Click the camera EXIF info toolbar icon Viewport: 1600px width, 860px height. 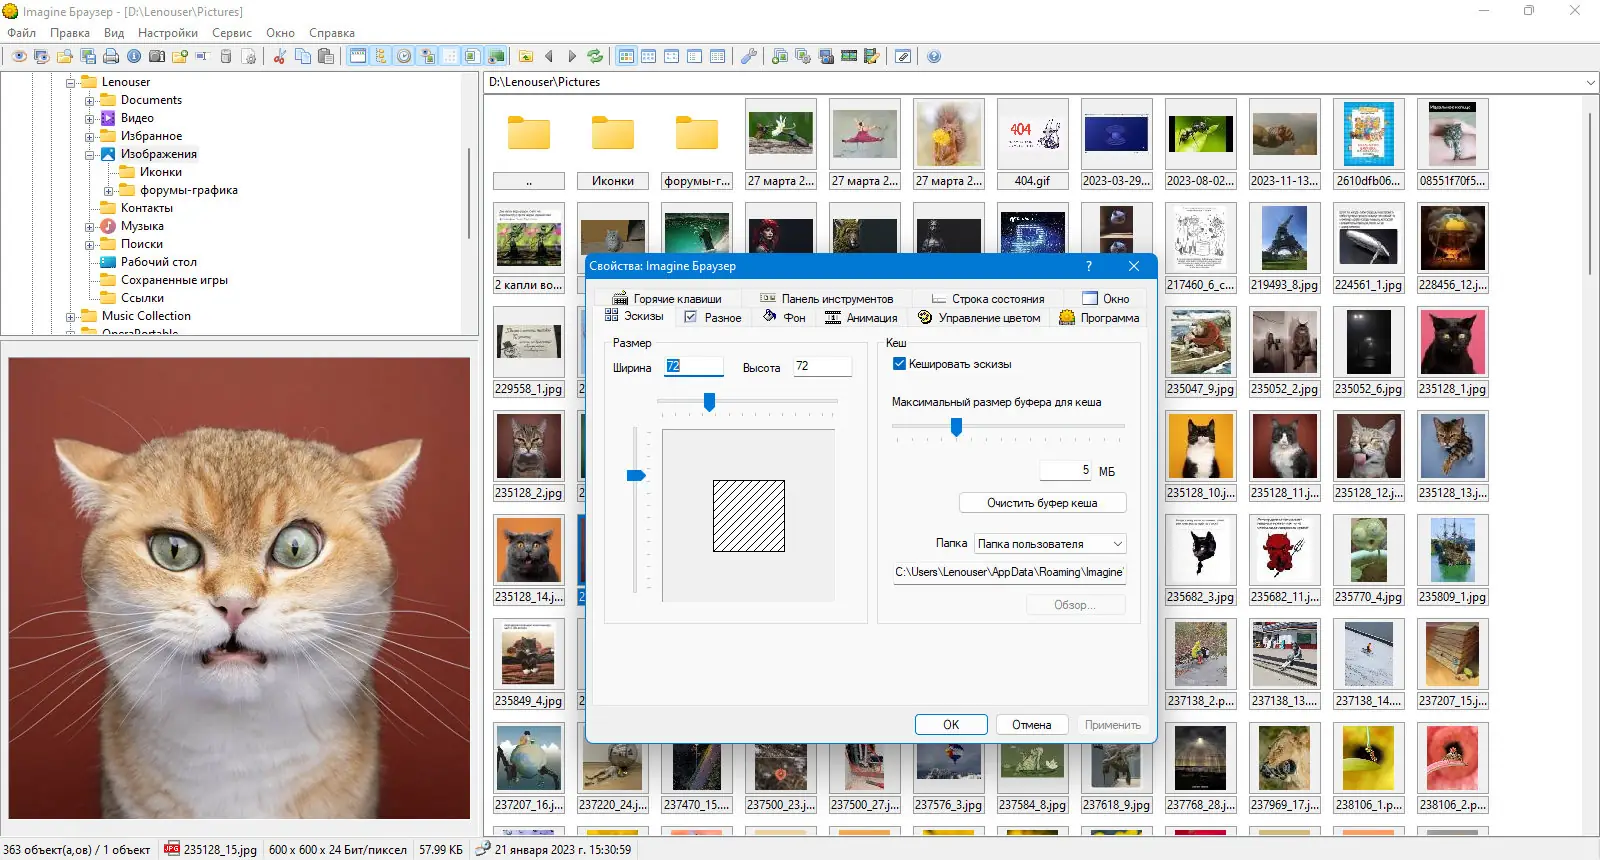157,57
